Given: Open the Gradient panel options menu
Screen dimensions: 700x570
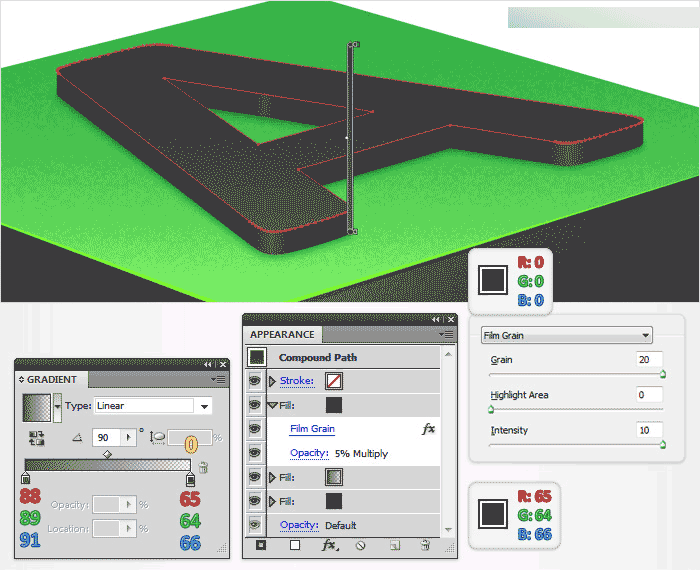Looking at the screenshot, I should click(x=218, y=379).
